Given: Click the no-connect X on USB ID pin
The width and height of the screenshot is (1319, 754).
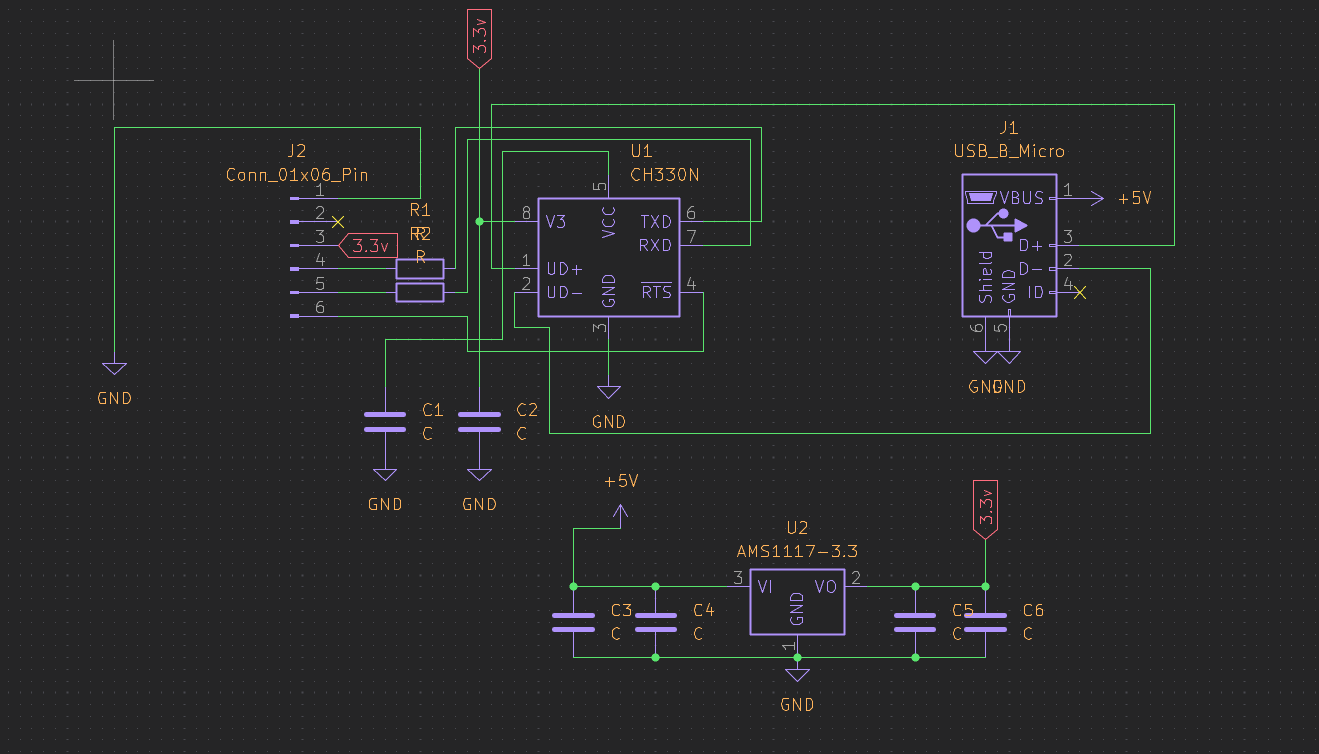Looking at the screenshot, I should [1079, 293].
